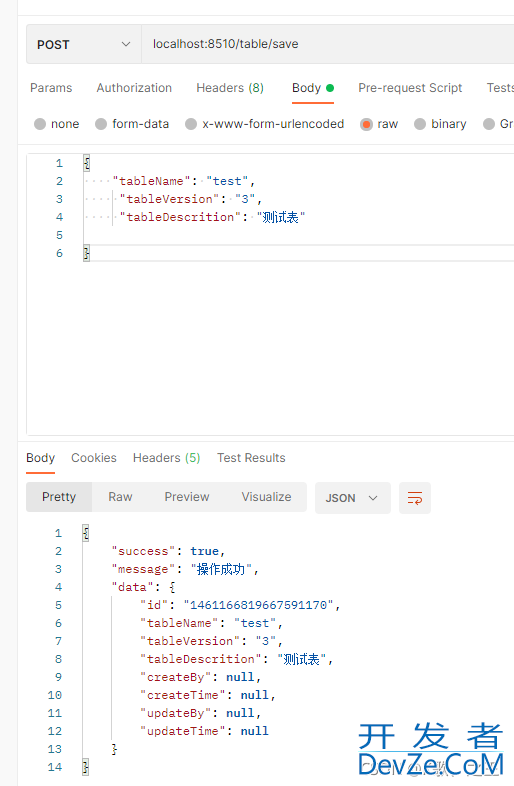Choose x-www-form-urlencoded body type
Viewport: 514px width, 786px height.
tap(265, 124)
